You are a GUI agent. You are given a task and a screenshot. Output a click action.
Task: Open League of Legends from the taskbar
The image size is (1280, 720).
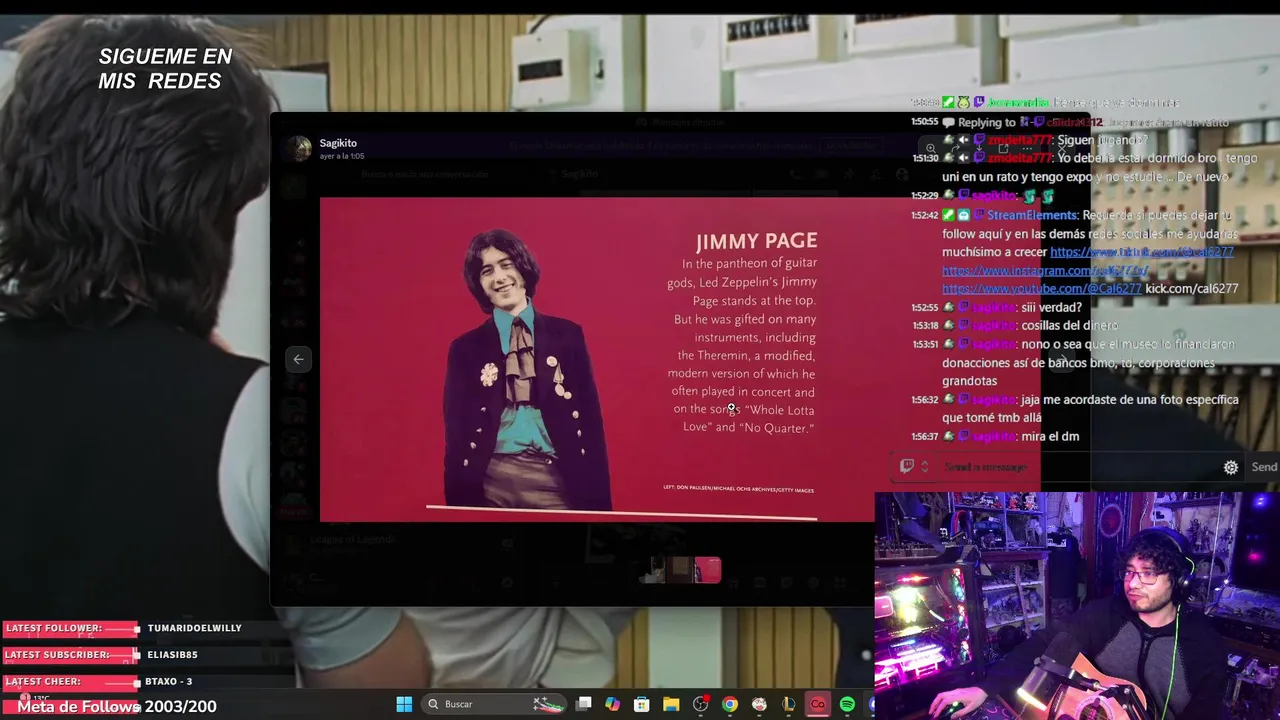pos(788,704)
